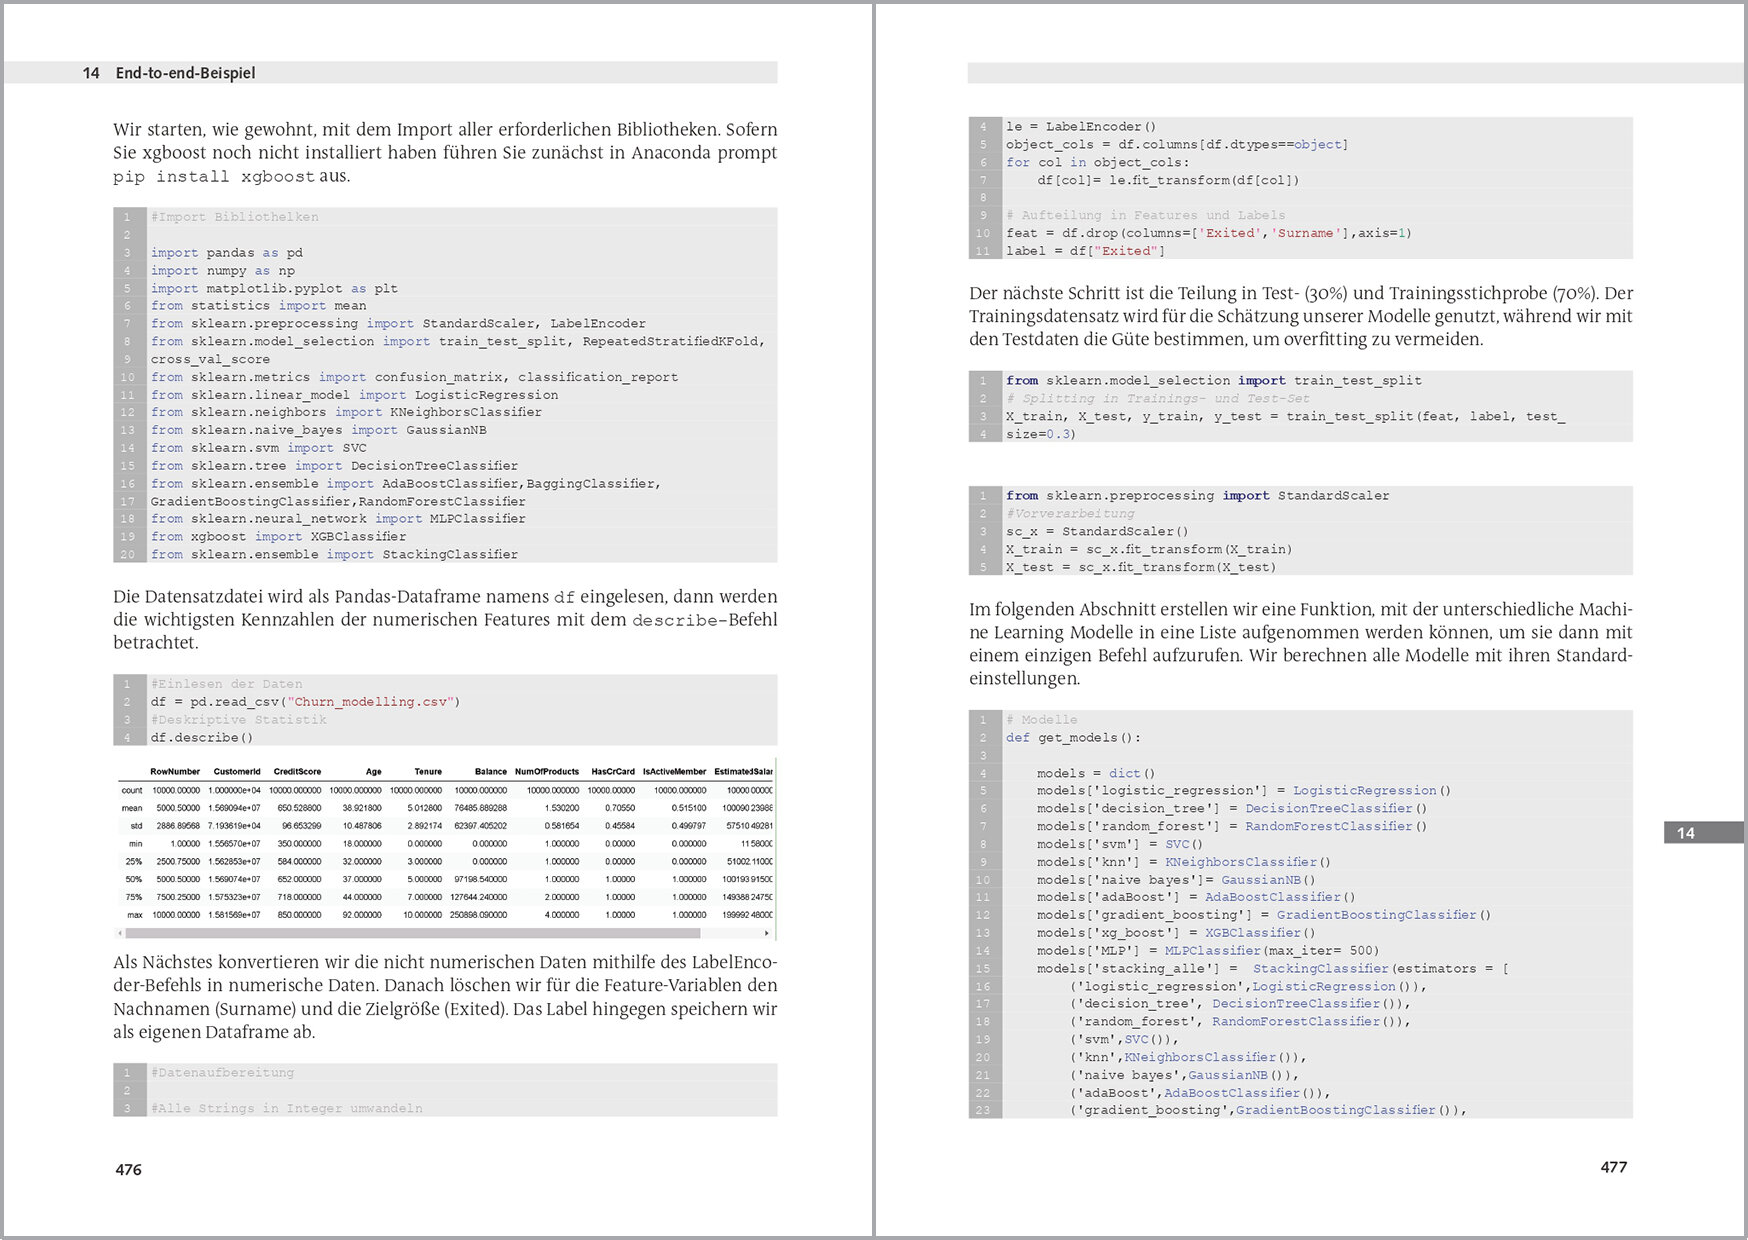1748x1240 pixels.
Task: Click the comment '#Alle Strings in Integer umwandeln'
Action: [286, 1109]
